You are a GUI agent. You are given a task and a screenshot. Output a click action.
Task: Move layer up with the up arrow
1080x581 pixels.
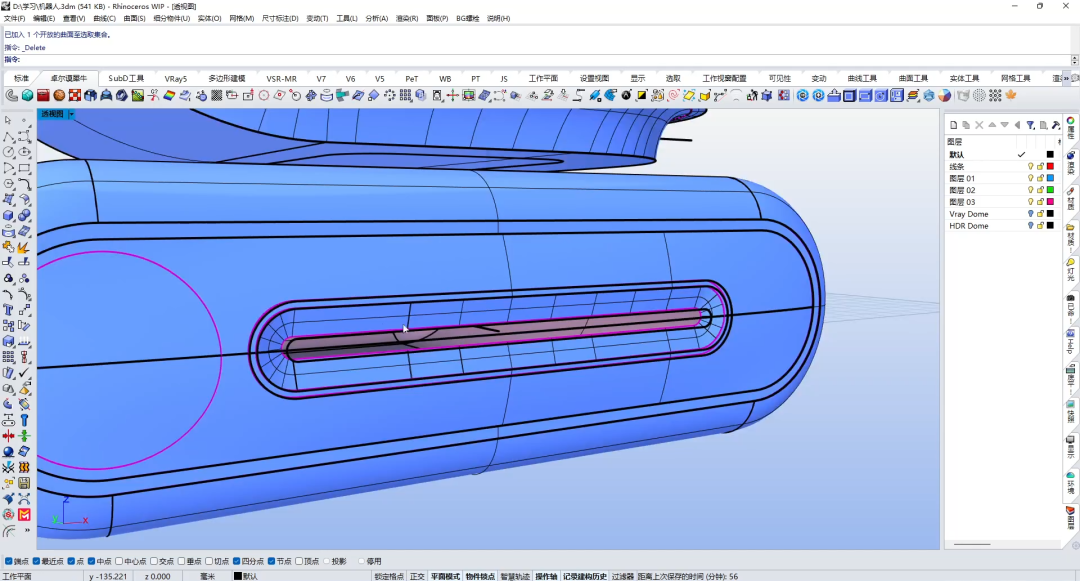(992, 125)
